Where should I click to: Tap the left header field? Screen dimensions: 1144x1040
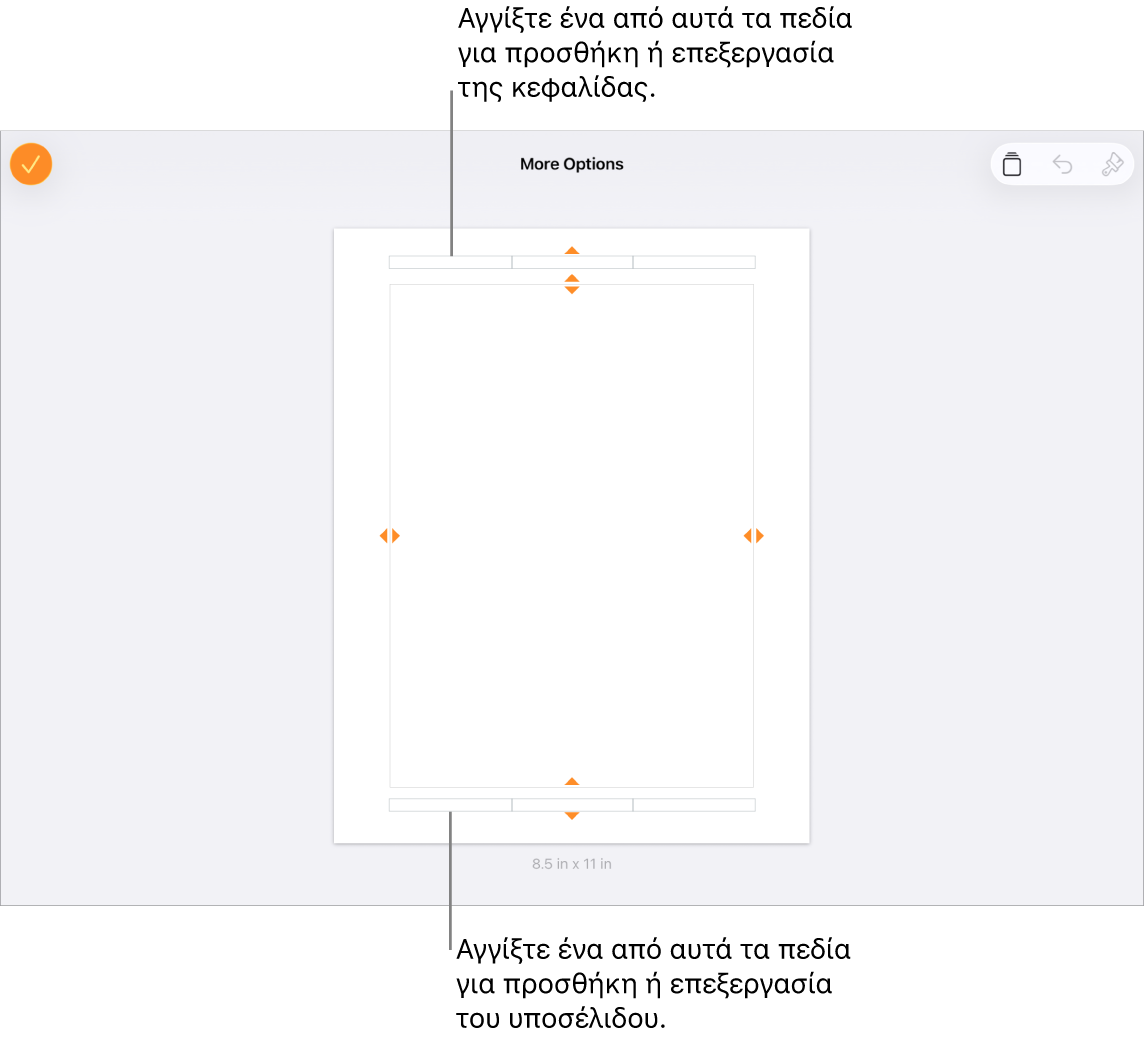click(x=450, y=262)
